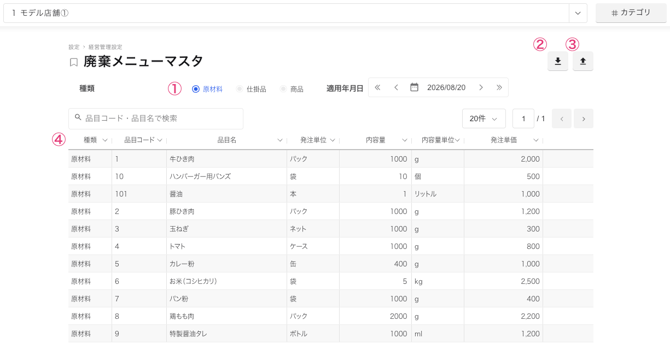The image size is (670, 362).
Task: Click the 特製醤油タレ item name cell
Action: coord(226,334)
